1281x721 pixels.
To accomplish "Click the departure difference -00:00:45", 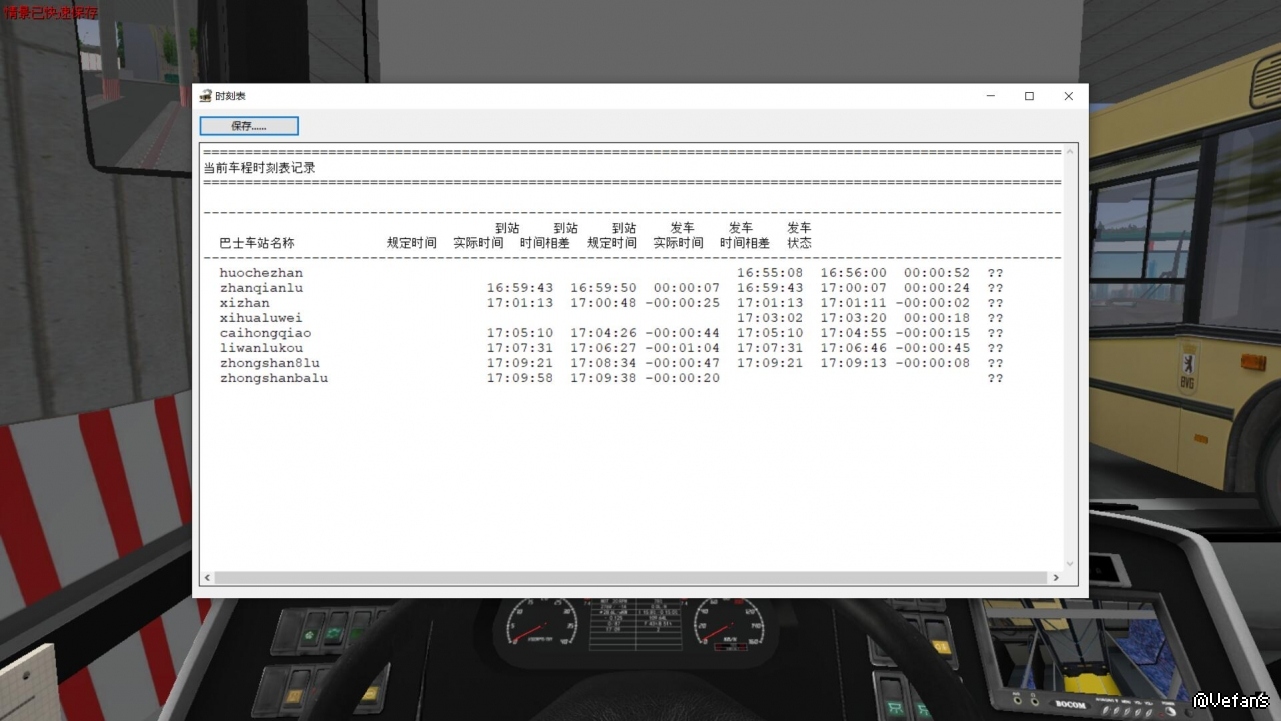I will tap(933, 348).
